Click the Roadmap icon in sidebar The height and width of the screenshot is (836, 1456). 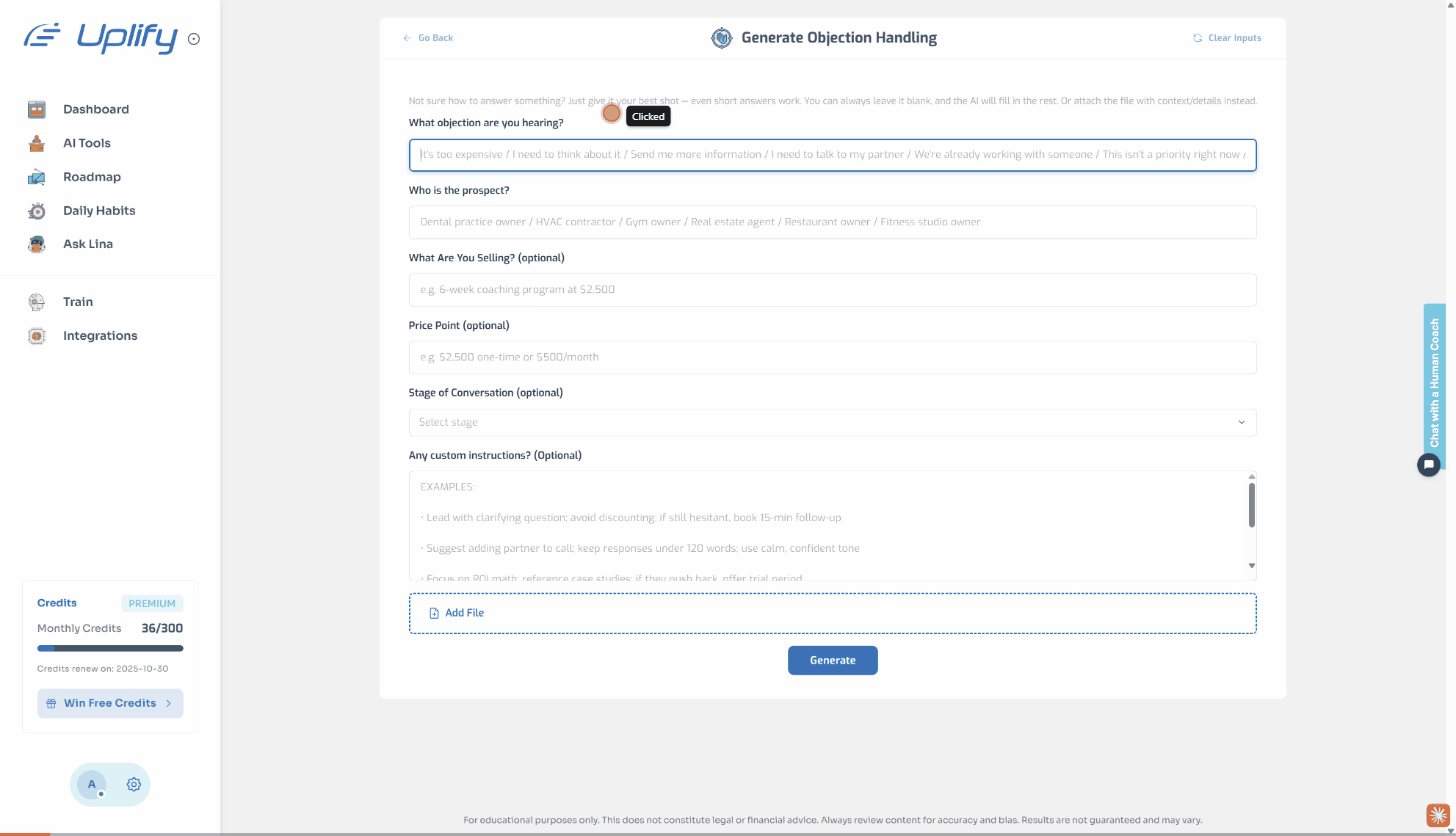(37, 177)
